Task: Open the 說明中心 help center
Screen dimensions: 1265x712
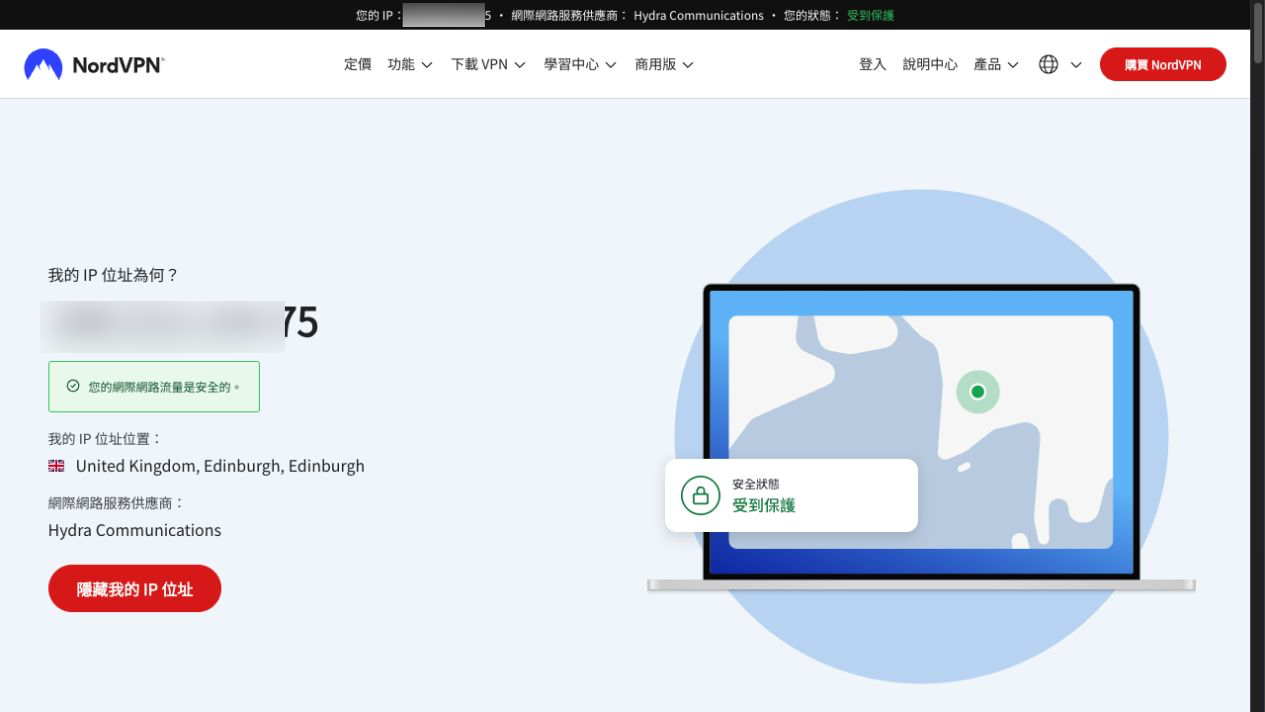Action: (930, 64)
